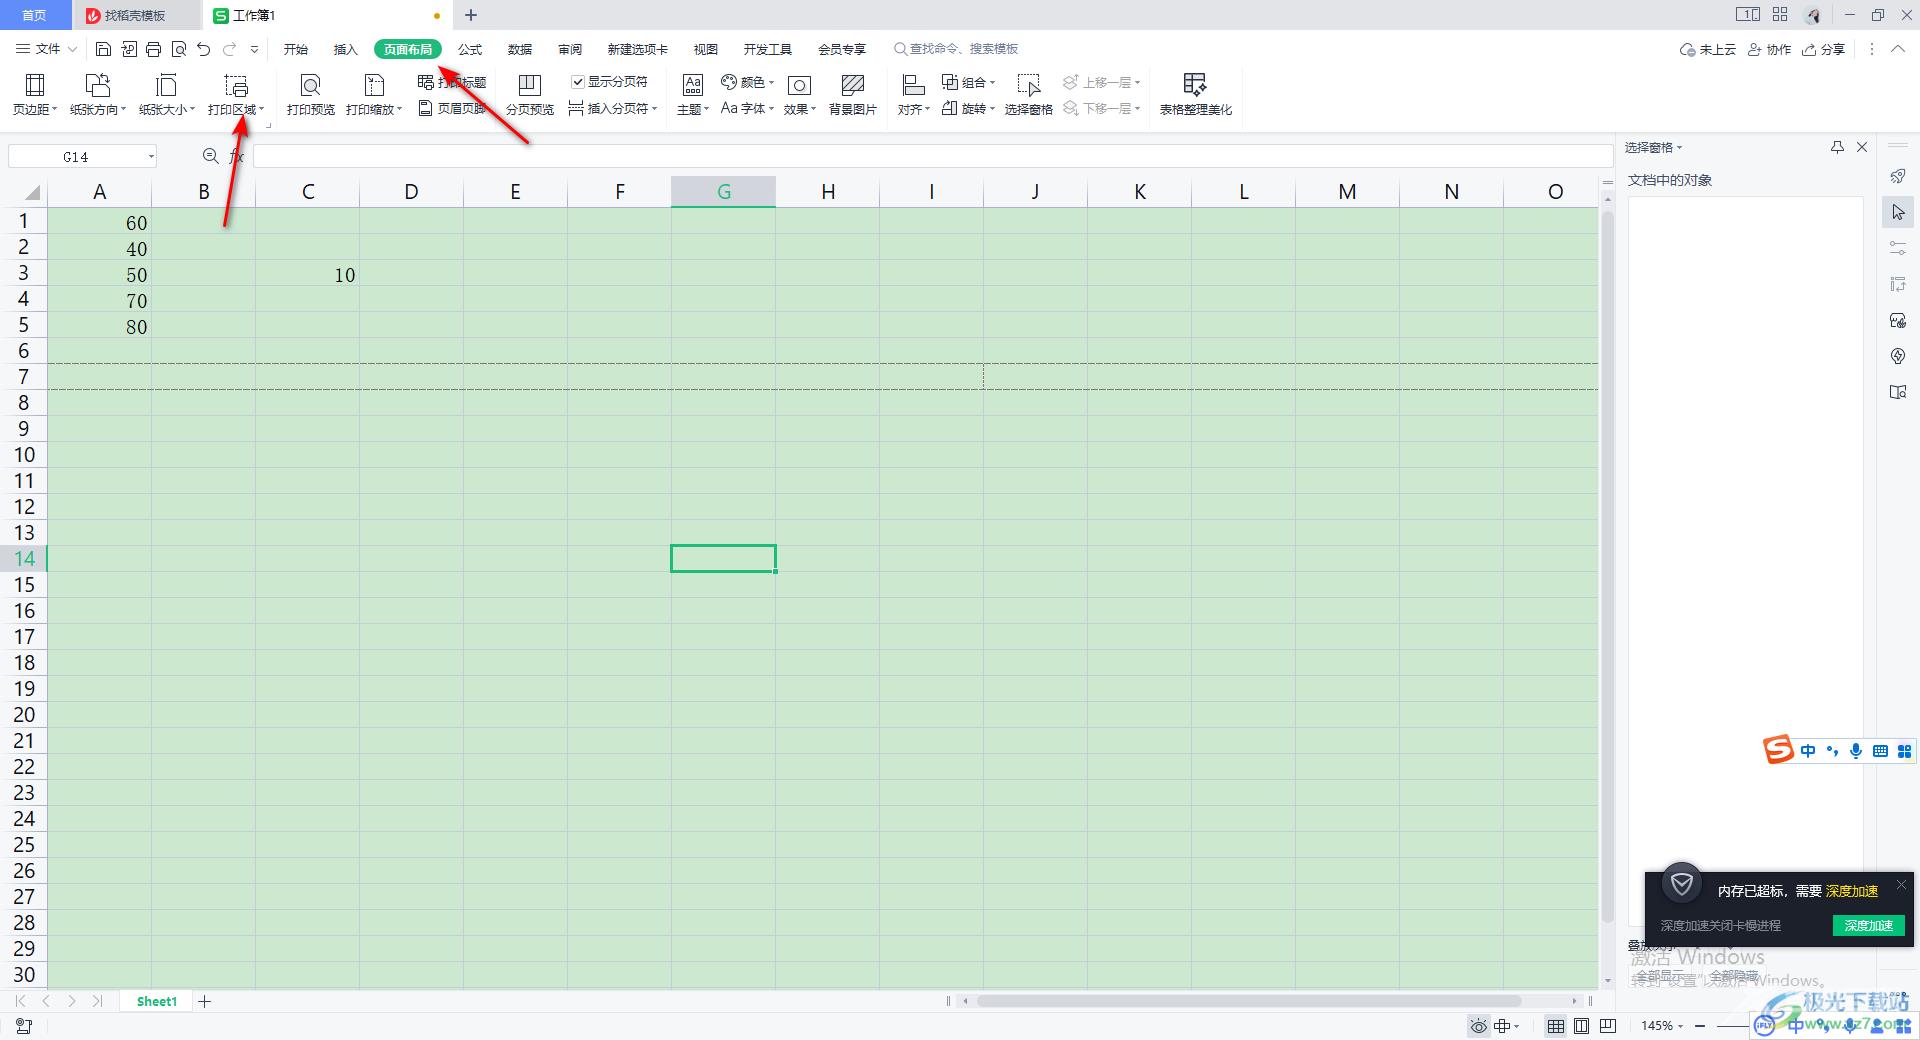1920x1040 pixels.
Task: Open the 数据 ribbon tab
Action: (x=520, y=49)
